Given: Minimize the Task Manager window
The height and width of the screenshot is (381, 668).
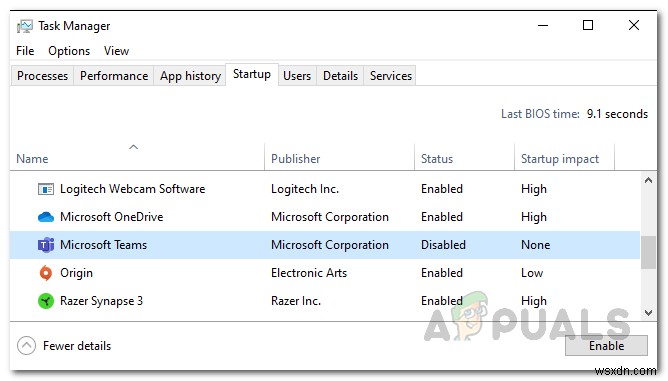Looking at the screenshot, I should point(543,25).
